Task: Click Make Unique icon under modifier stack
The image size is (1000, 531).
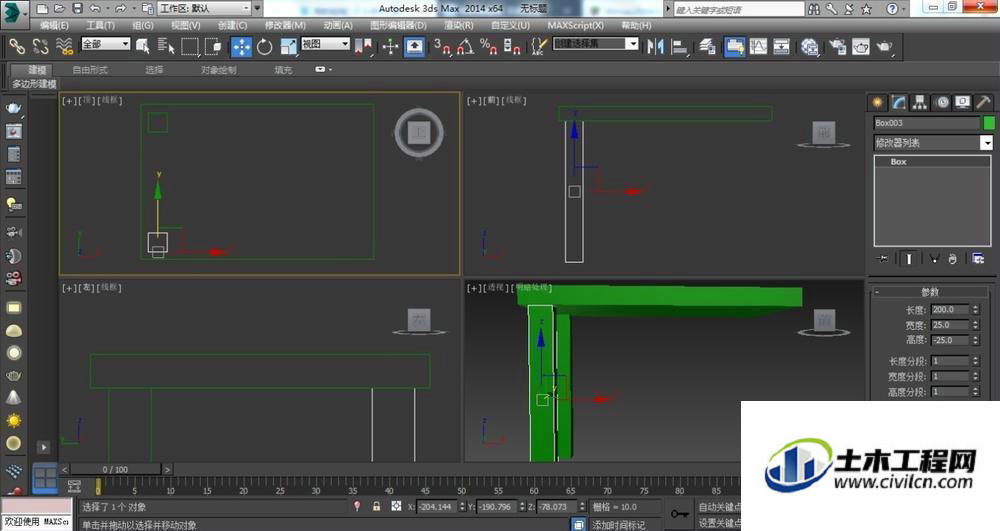Action: pyautogui.click(x=934, y=259)
